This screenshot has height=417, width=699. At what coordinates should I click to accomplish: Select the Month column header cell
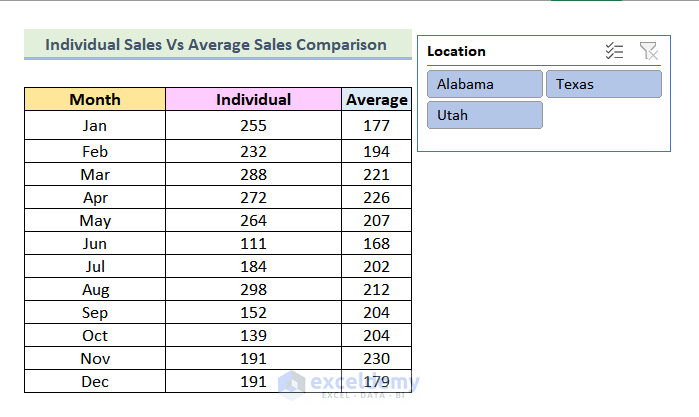click(95, 99)
